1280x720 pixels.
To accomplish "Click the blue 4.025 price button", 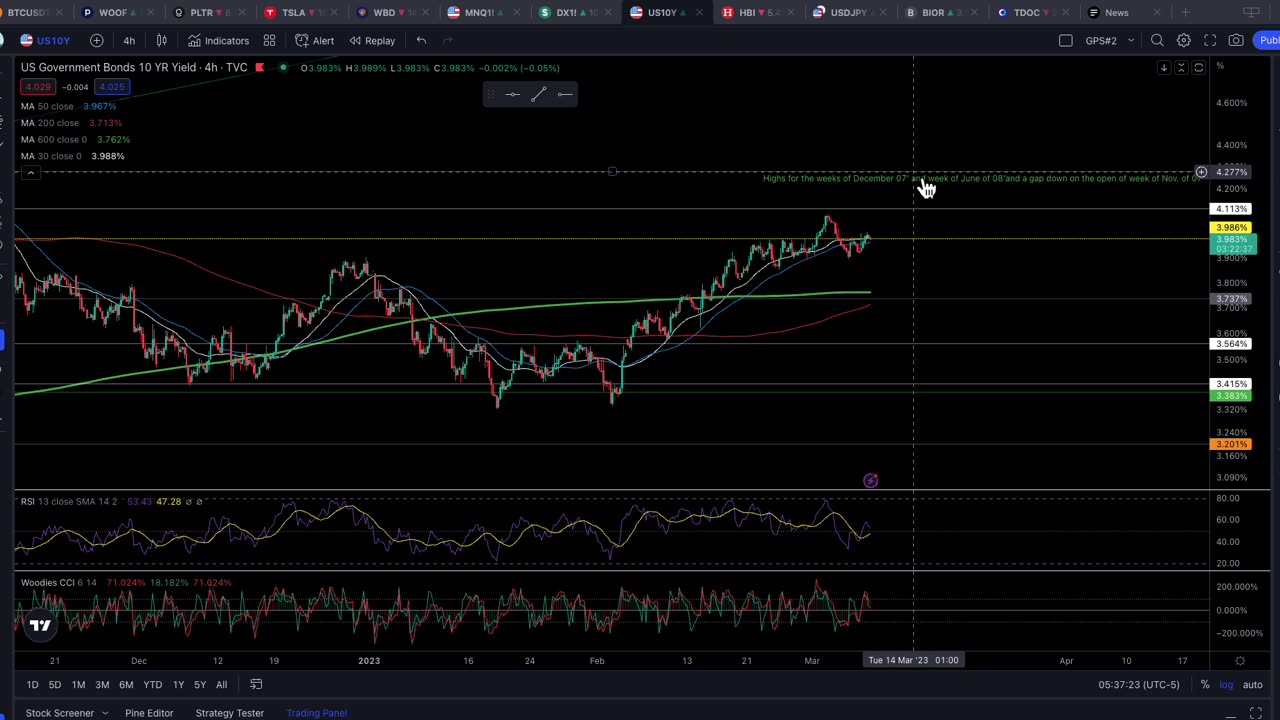I will pyautogui.click(x=111, y=87).
